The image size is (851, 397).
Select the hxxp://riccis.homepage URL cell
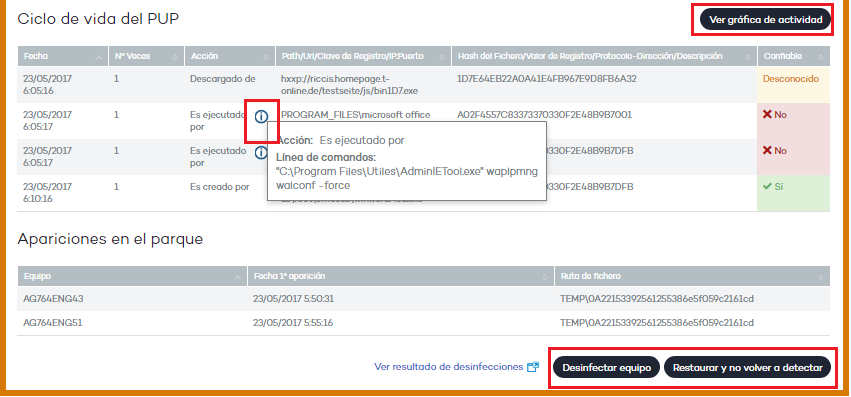(350, 85)
